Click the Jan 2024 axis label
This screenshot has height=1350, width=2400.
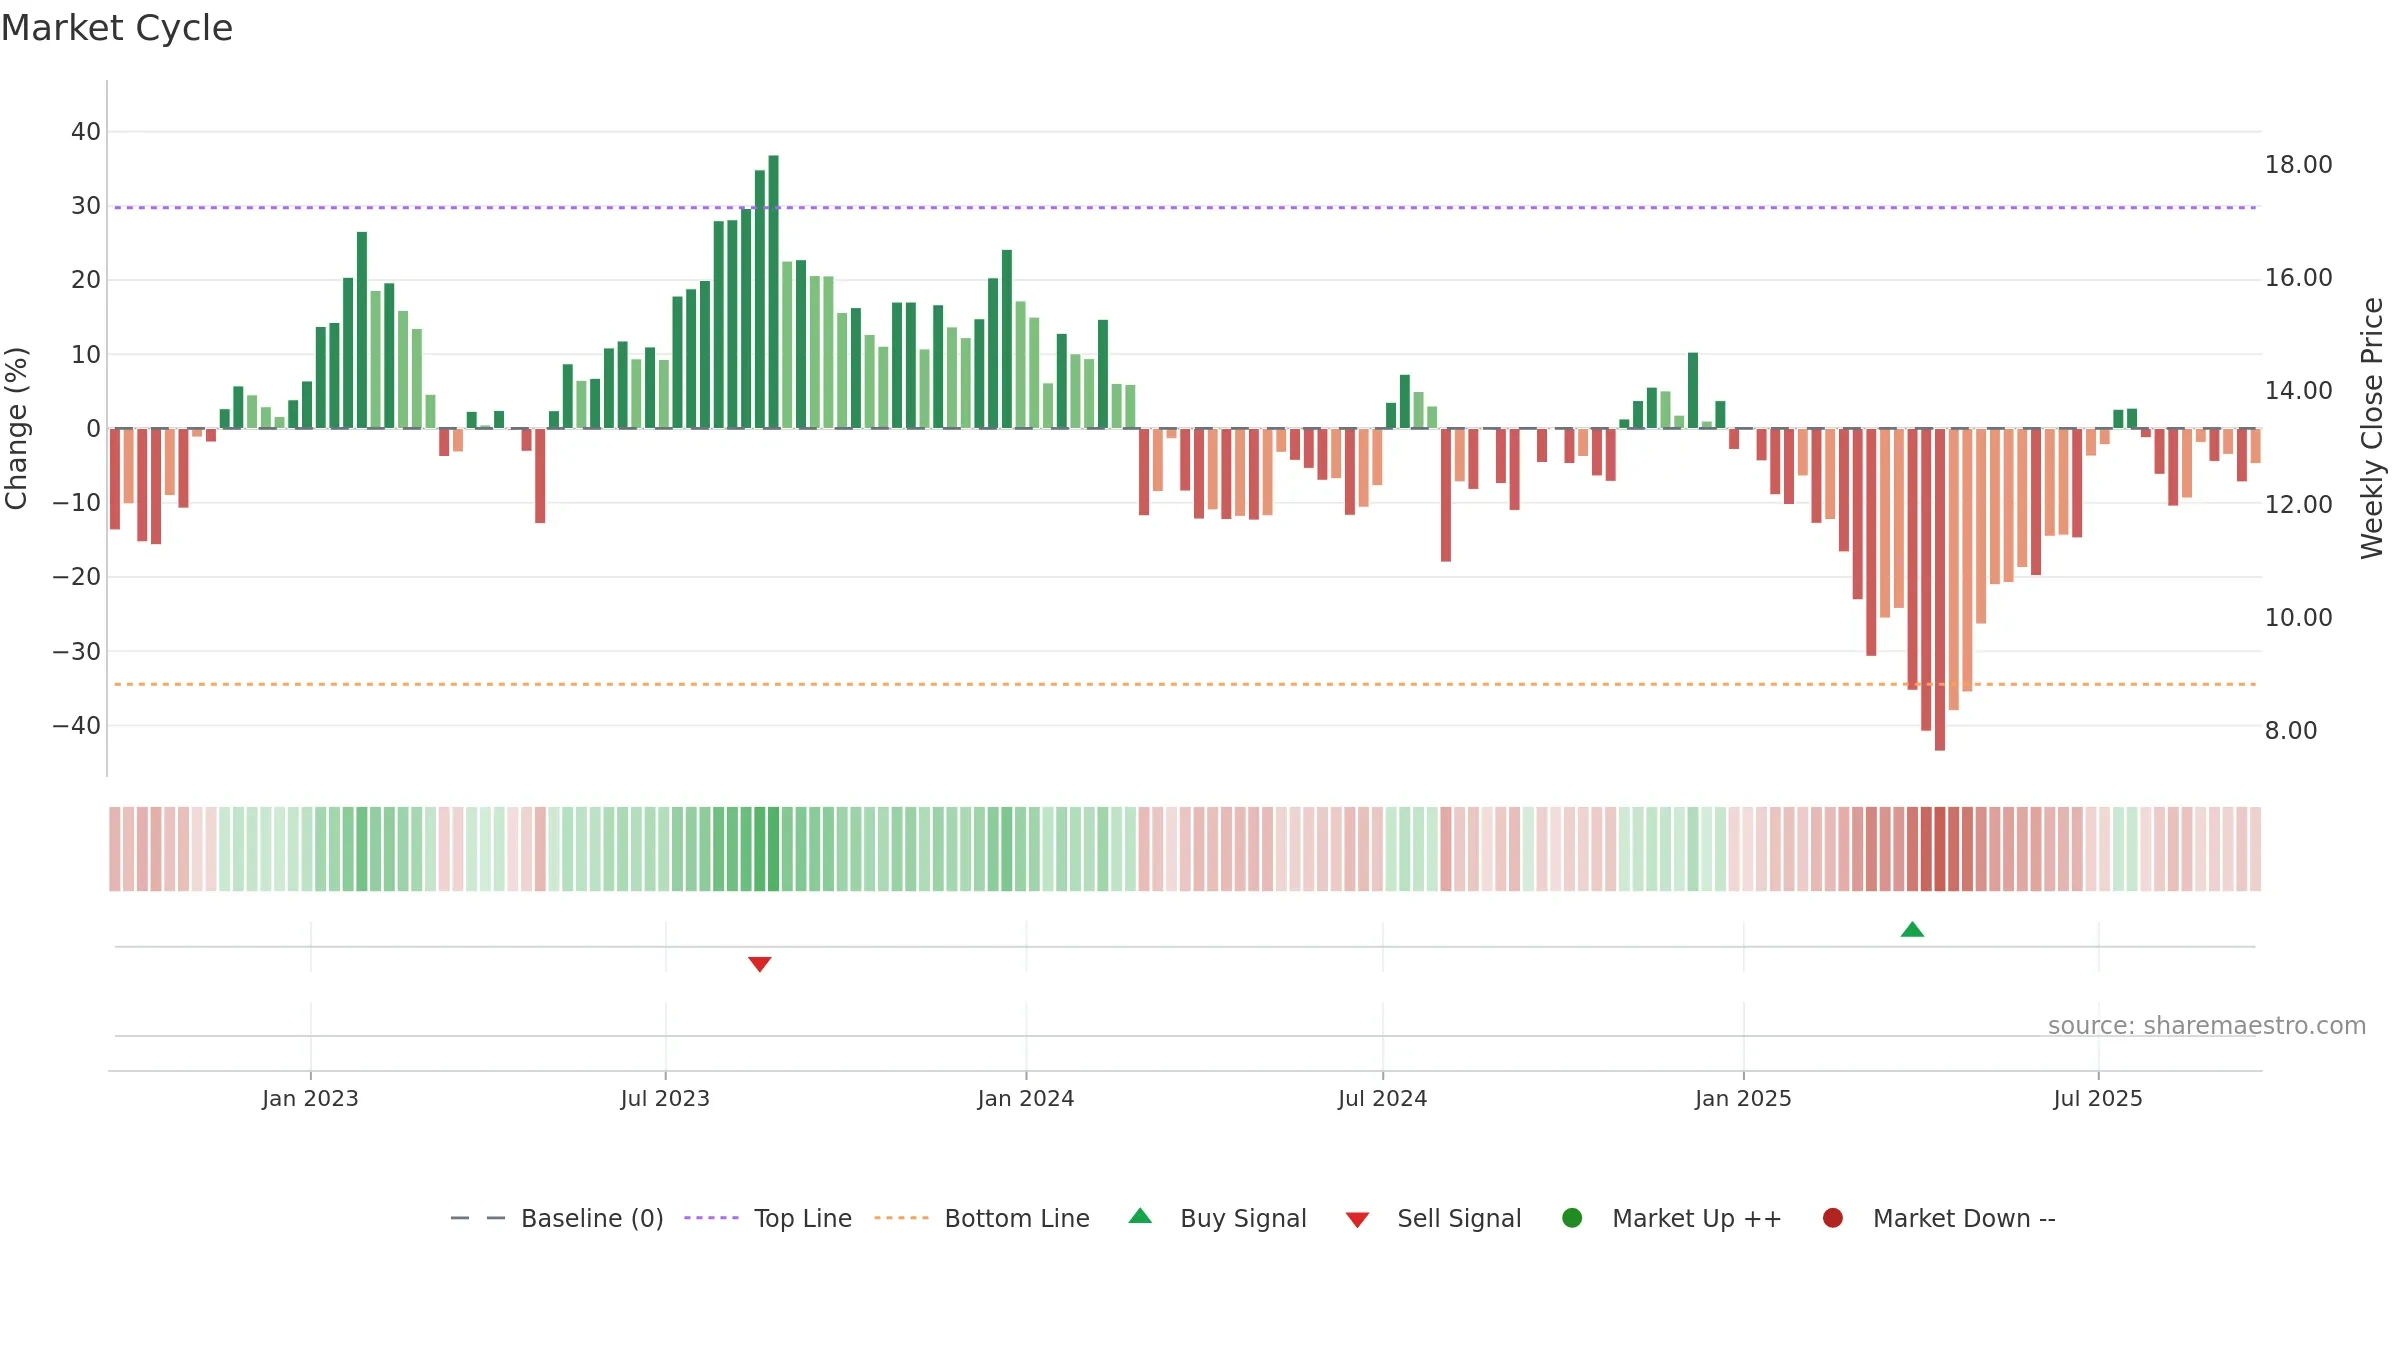coord(1026,1098)
